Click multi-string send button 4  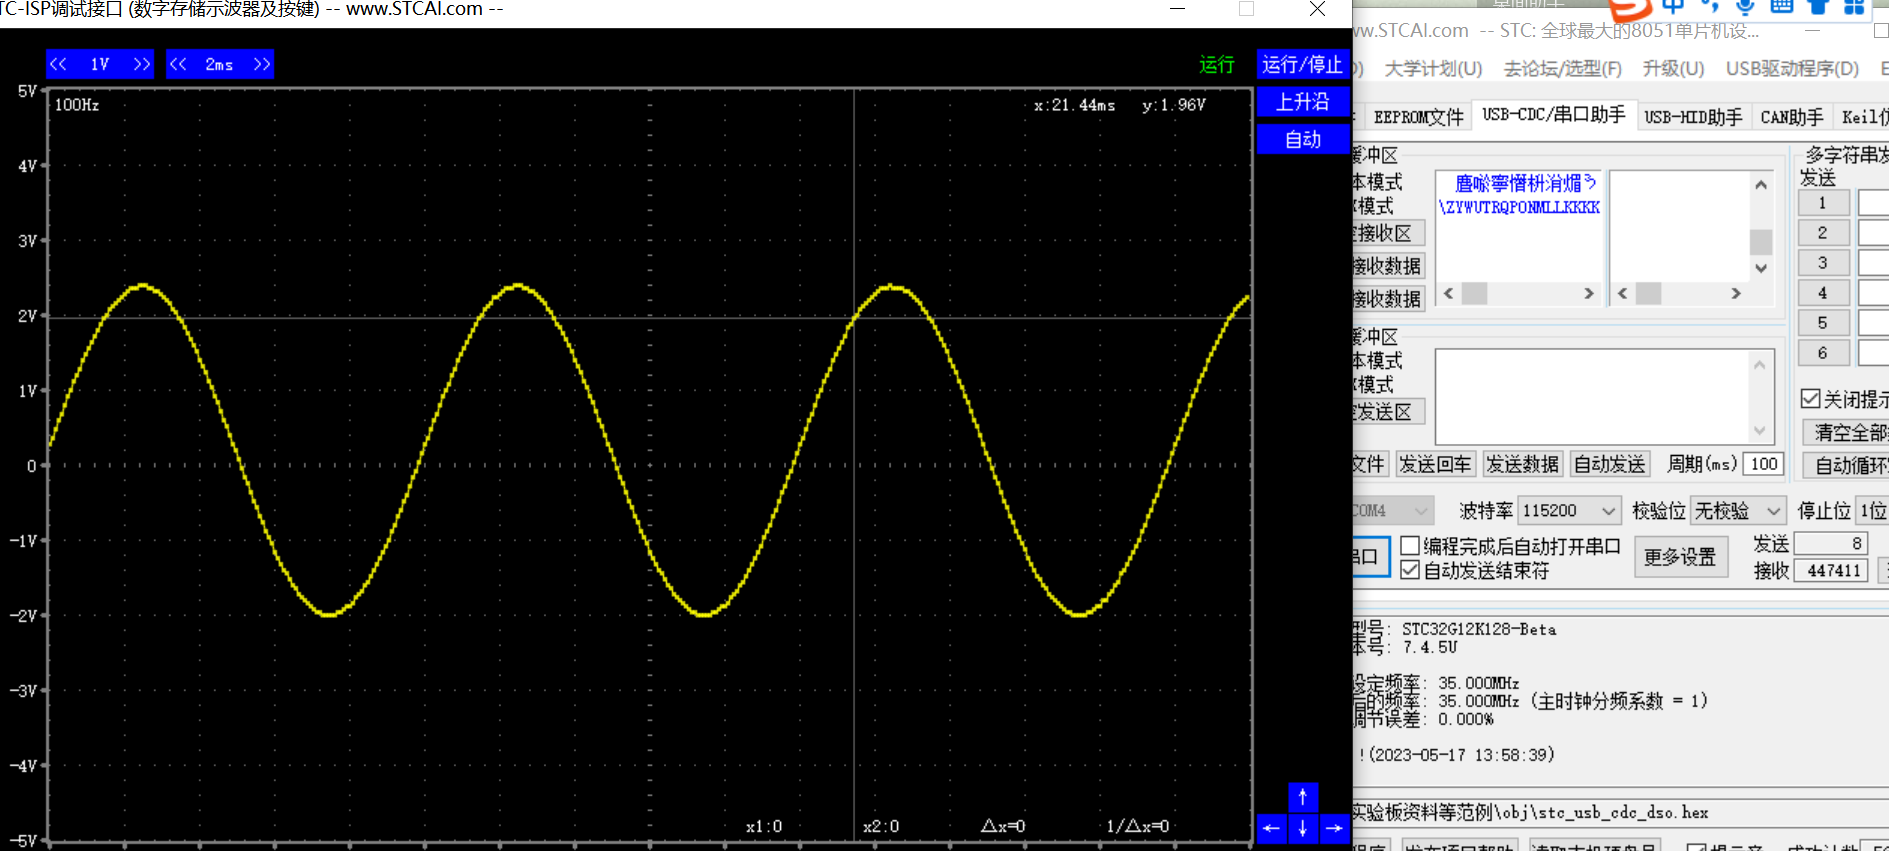click(1822, 293)
